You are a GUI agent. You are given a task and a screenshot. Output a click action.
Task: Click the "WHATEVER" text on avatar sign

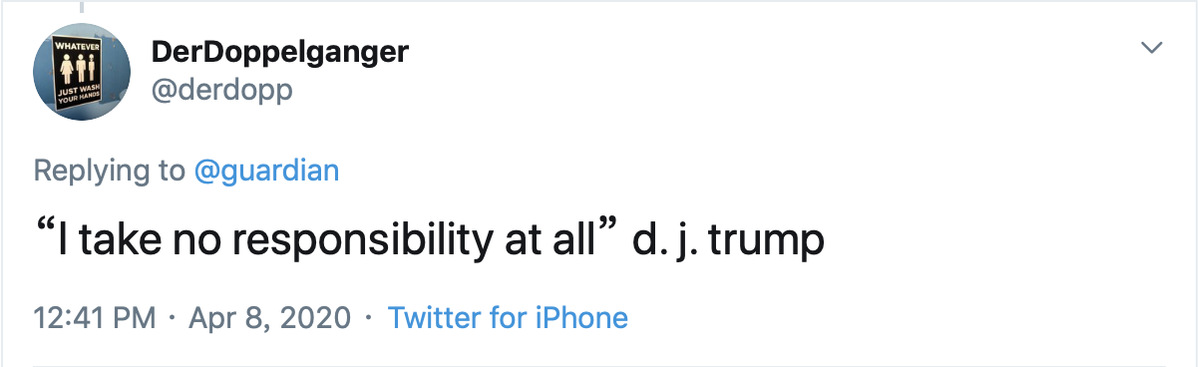pos(71,47)
